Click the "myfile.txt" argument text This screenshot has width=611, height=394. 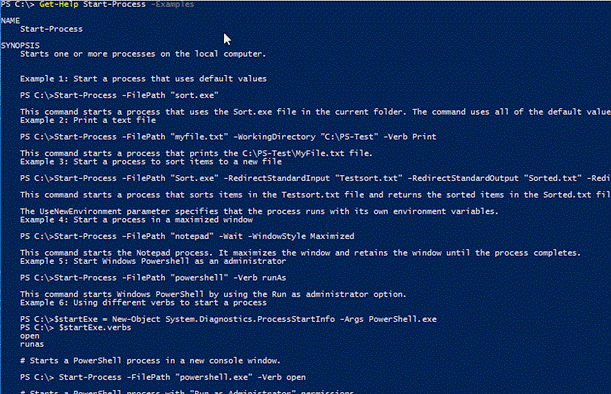tap(199, 137)
